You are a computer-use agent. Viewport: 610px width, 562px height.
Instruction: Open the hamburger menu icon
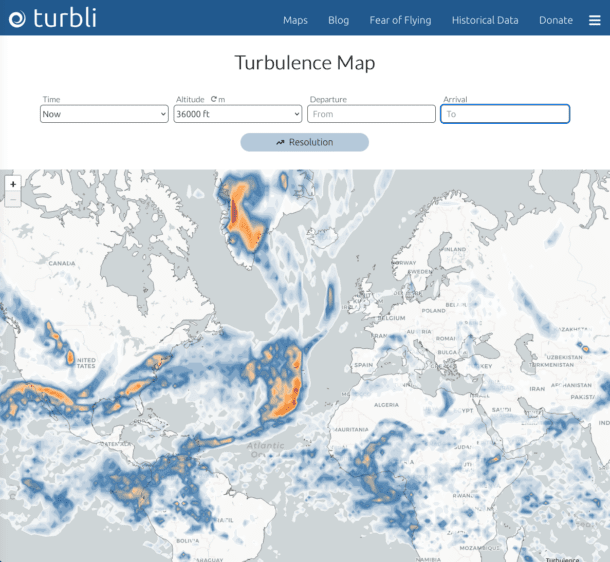click(x=594, y=20)
